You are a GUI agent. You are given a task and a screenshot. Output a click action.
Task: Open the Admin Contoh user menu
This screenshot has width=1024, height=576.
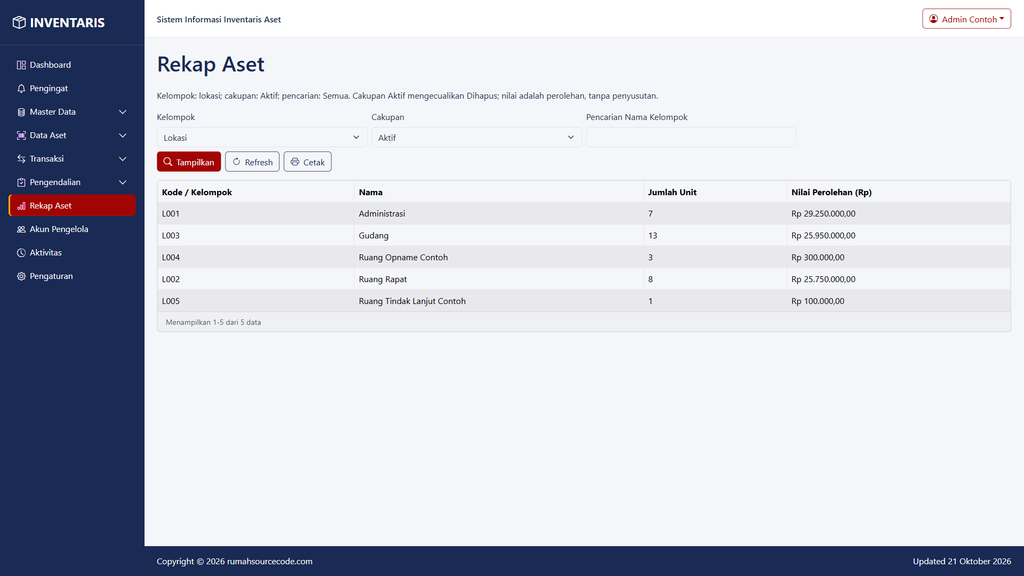[966, 19]
